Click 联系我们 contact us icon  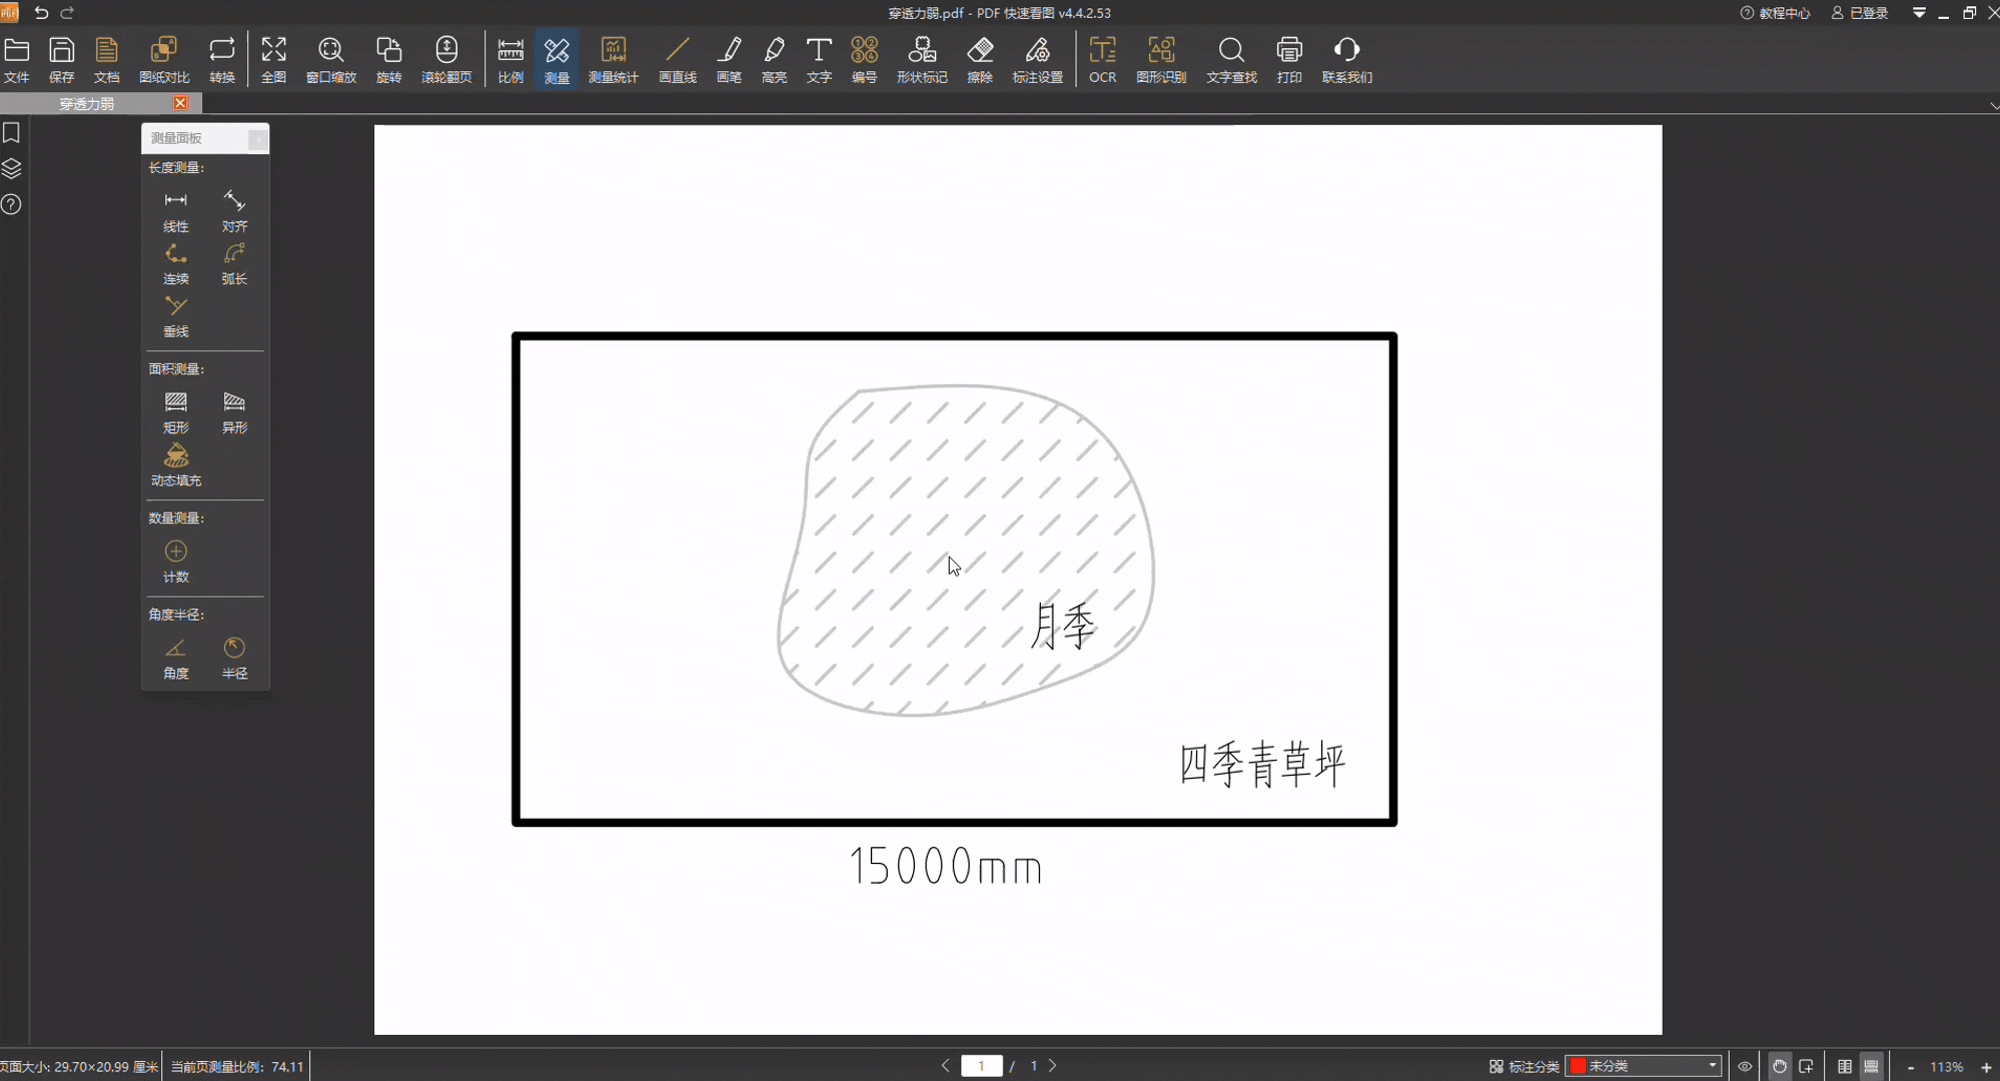tap(1347, 60)
